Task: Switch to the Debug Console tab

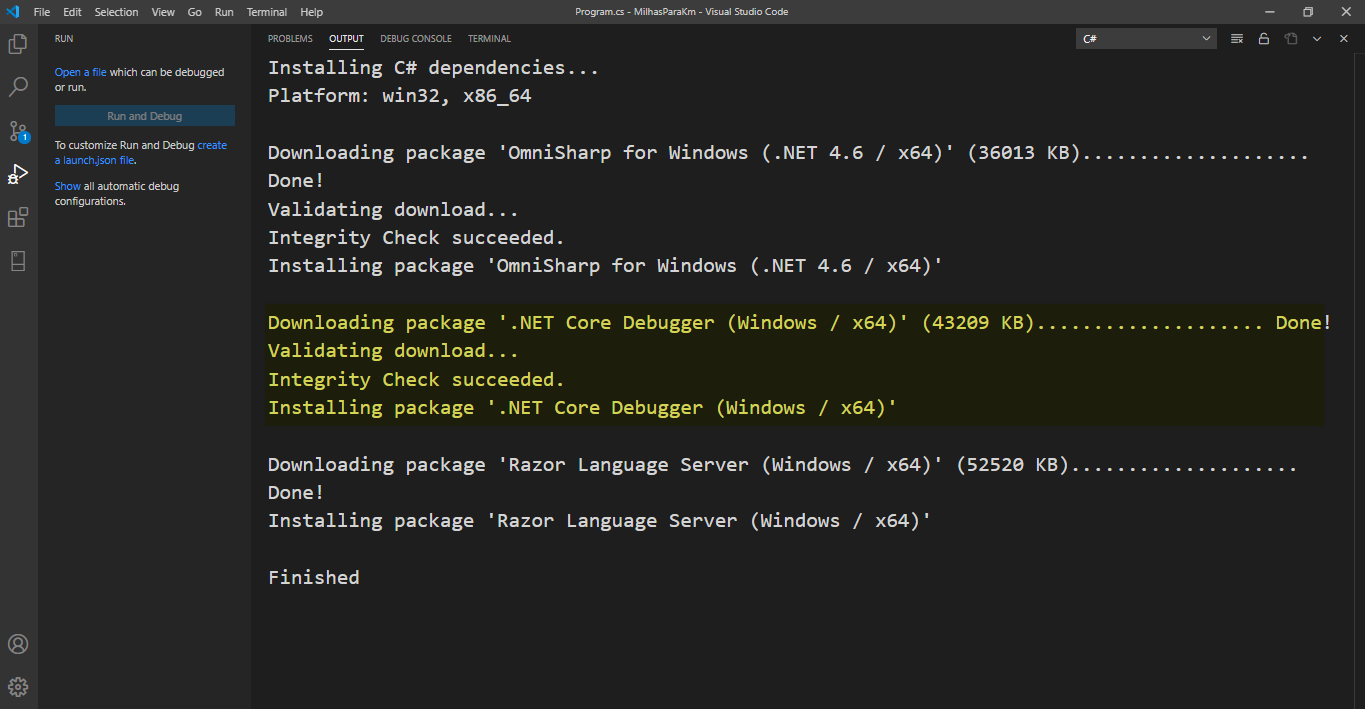Action: click(x=416, y=39)
